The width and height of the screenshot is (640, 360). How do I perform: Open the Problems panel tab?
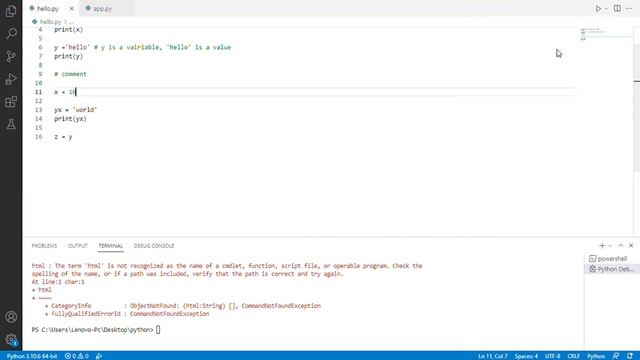[44, 246]
